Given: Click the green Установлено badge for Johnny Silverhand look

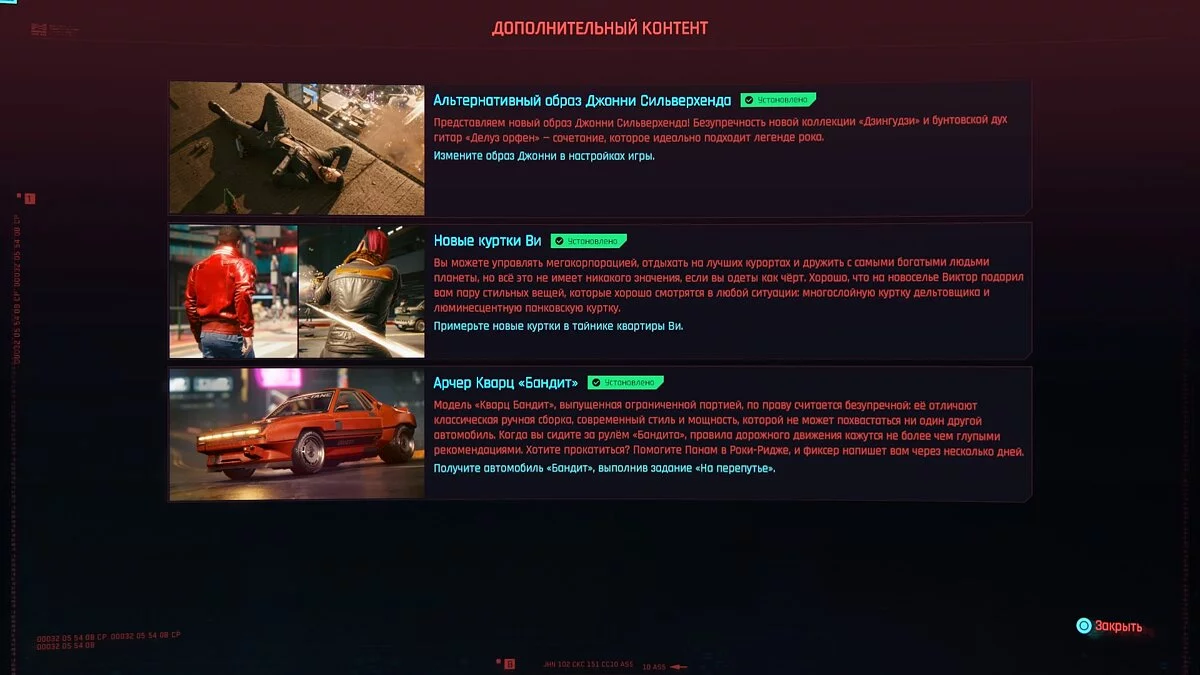Looking at the screenshot, I should tap(778, 100).
